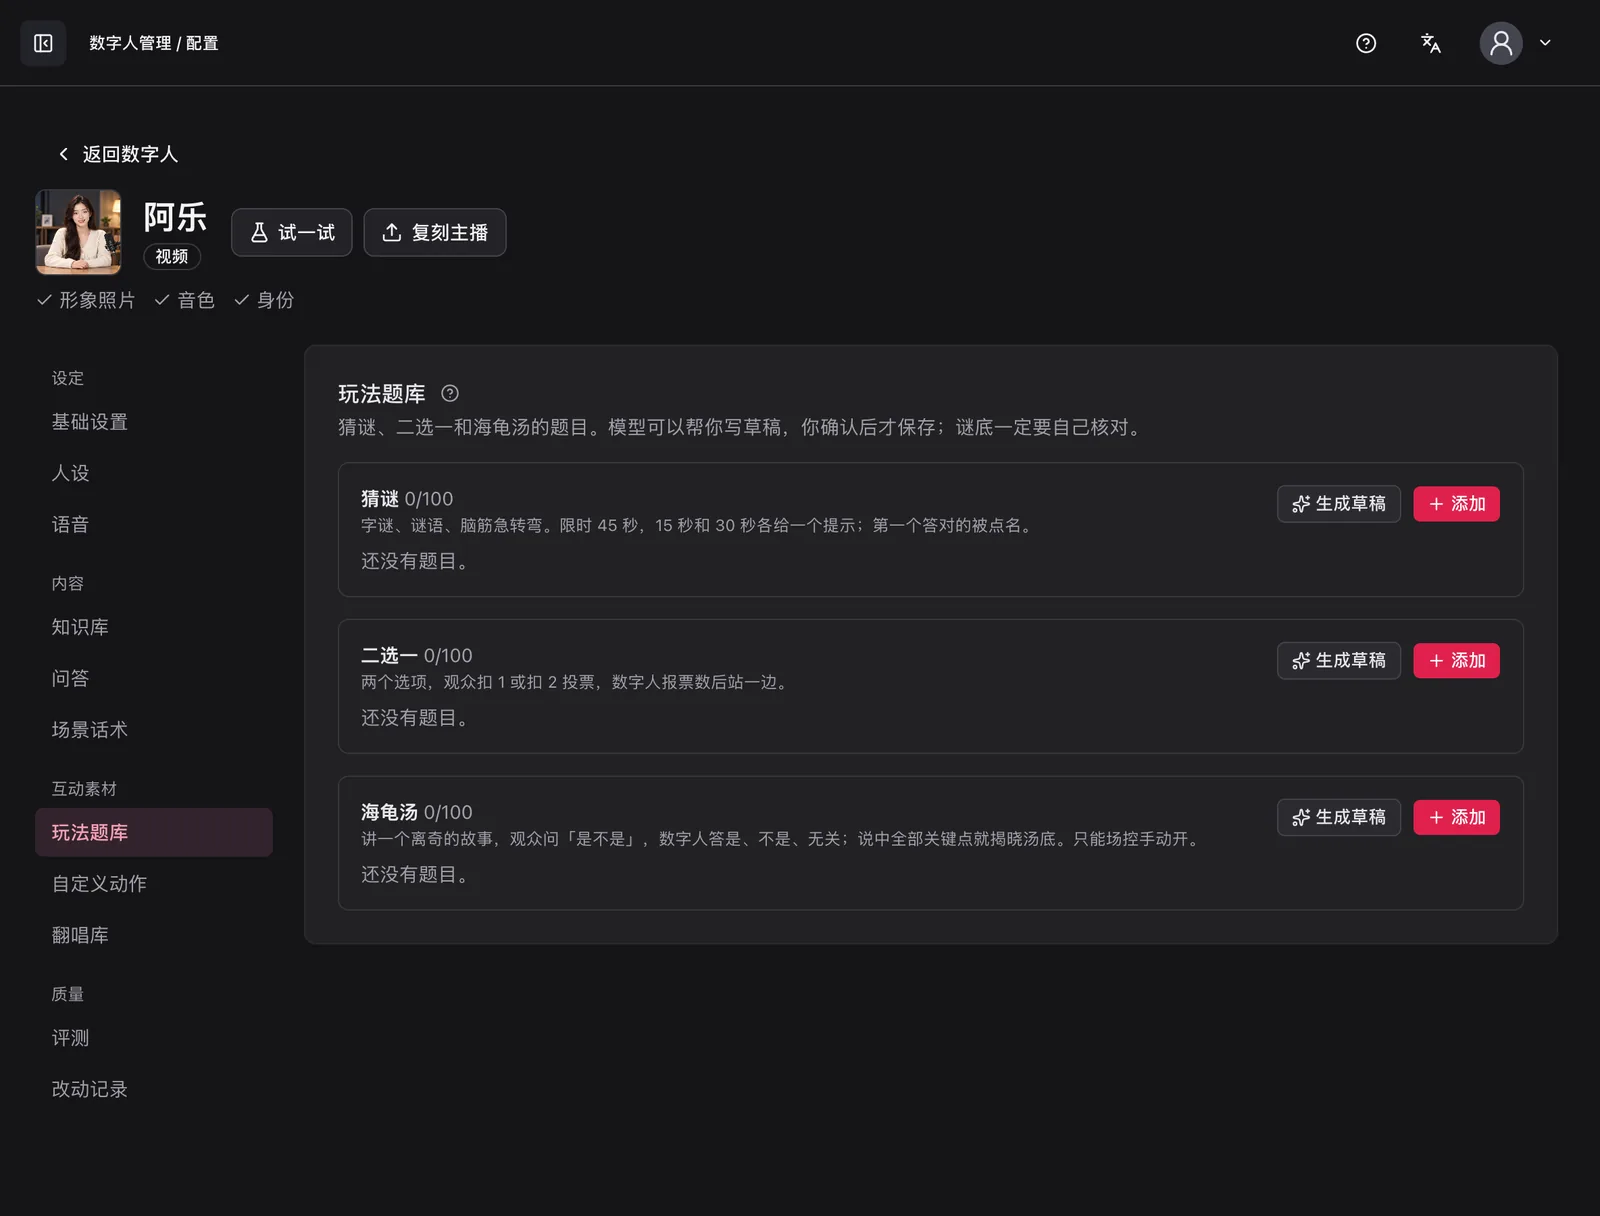This screenshot has height=1216, width=1600.
Task: Open 场景话术 in sidebar
Action: (x=154, y=730)
